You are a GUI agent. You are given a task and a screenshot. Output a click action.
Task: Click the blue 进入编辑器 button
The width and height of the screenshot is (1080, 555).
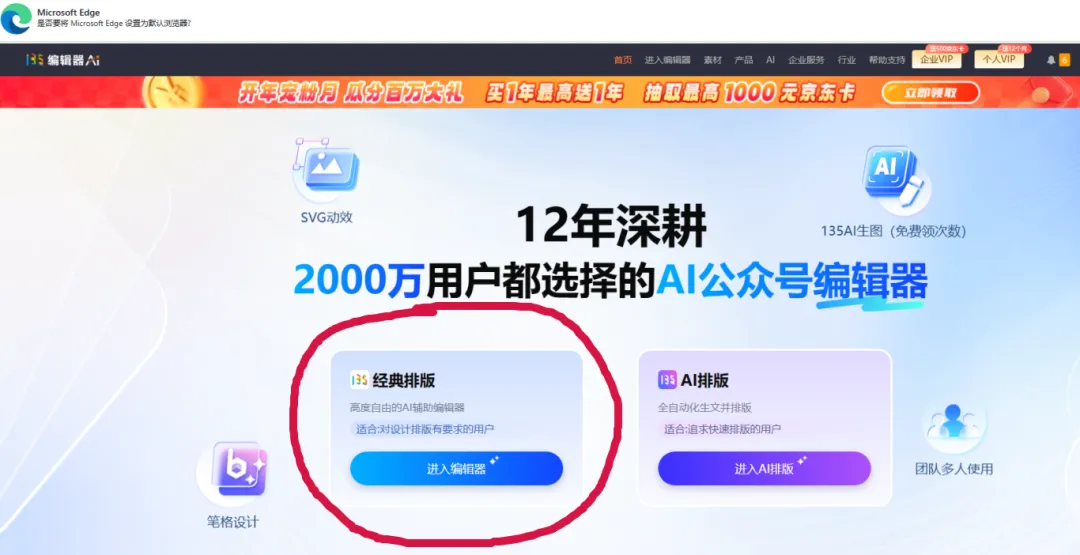pyautogui.click(x=456, y=469)
